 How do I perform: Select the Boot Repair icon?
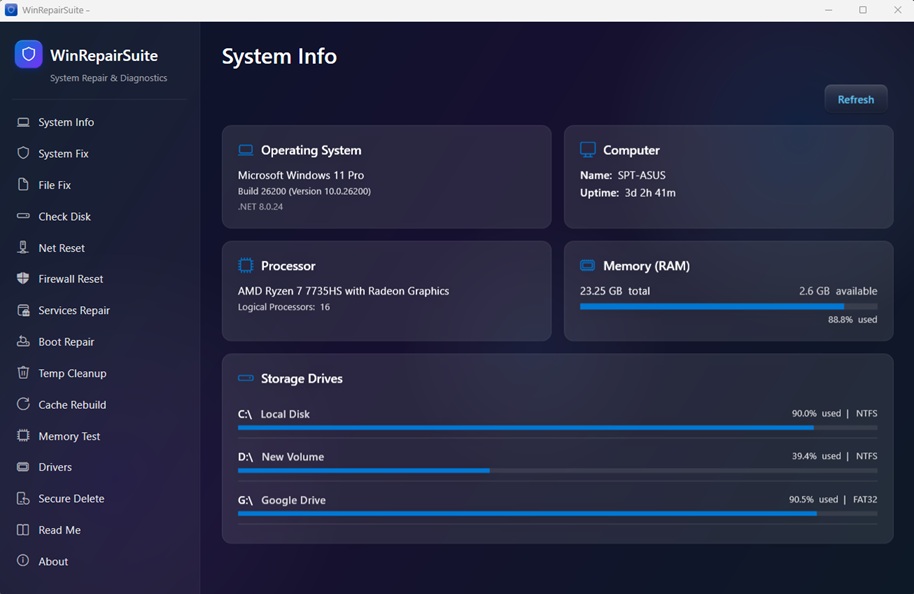click(x=22, y=341)
